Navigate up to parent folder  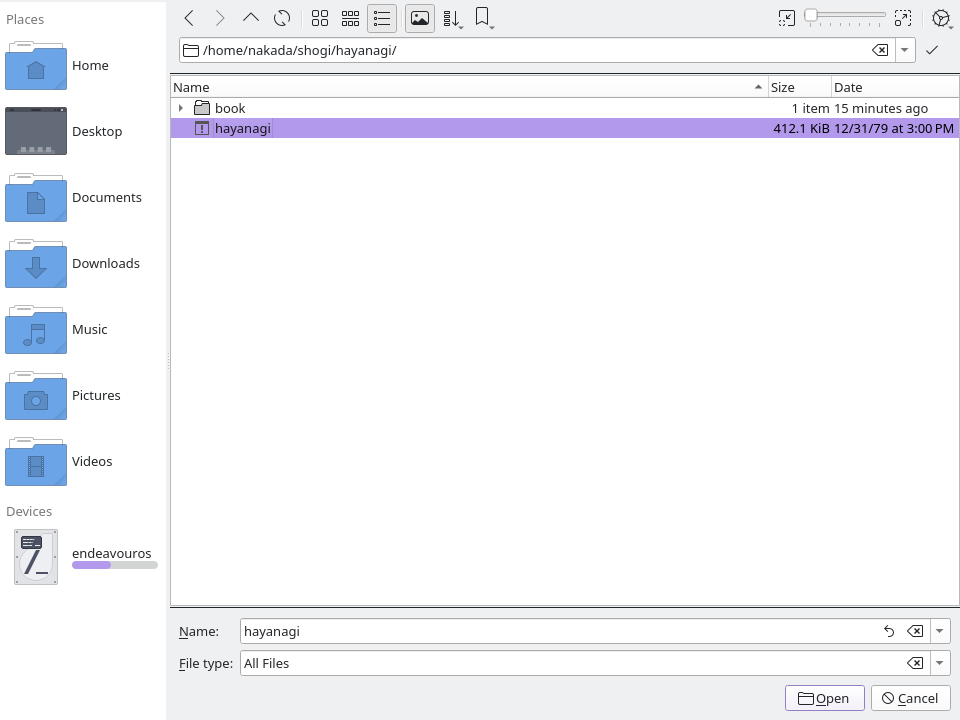tap(250, 18)
